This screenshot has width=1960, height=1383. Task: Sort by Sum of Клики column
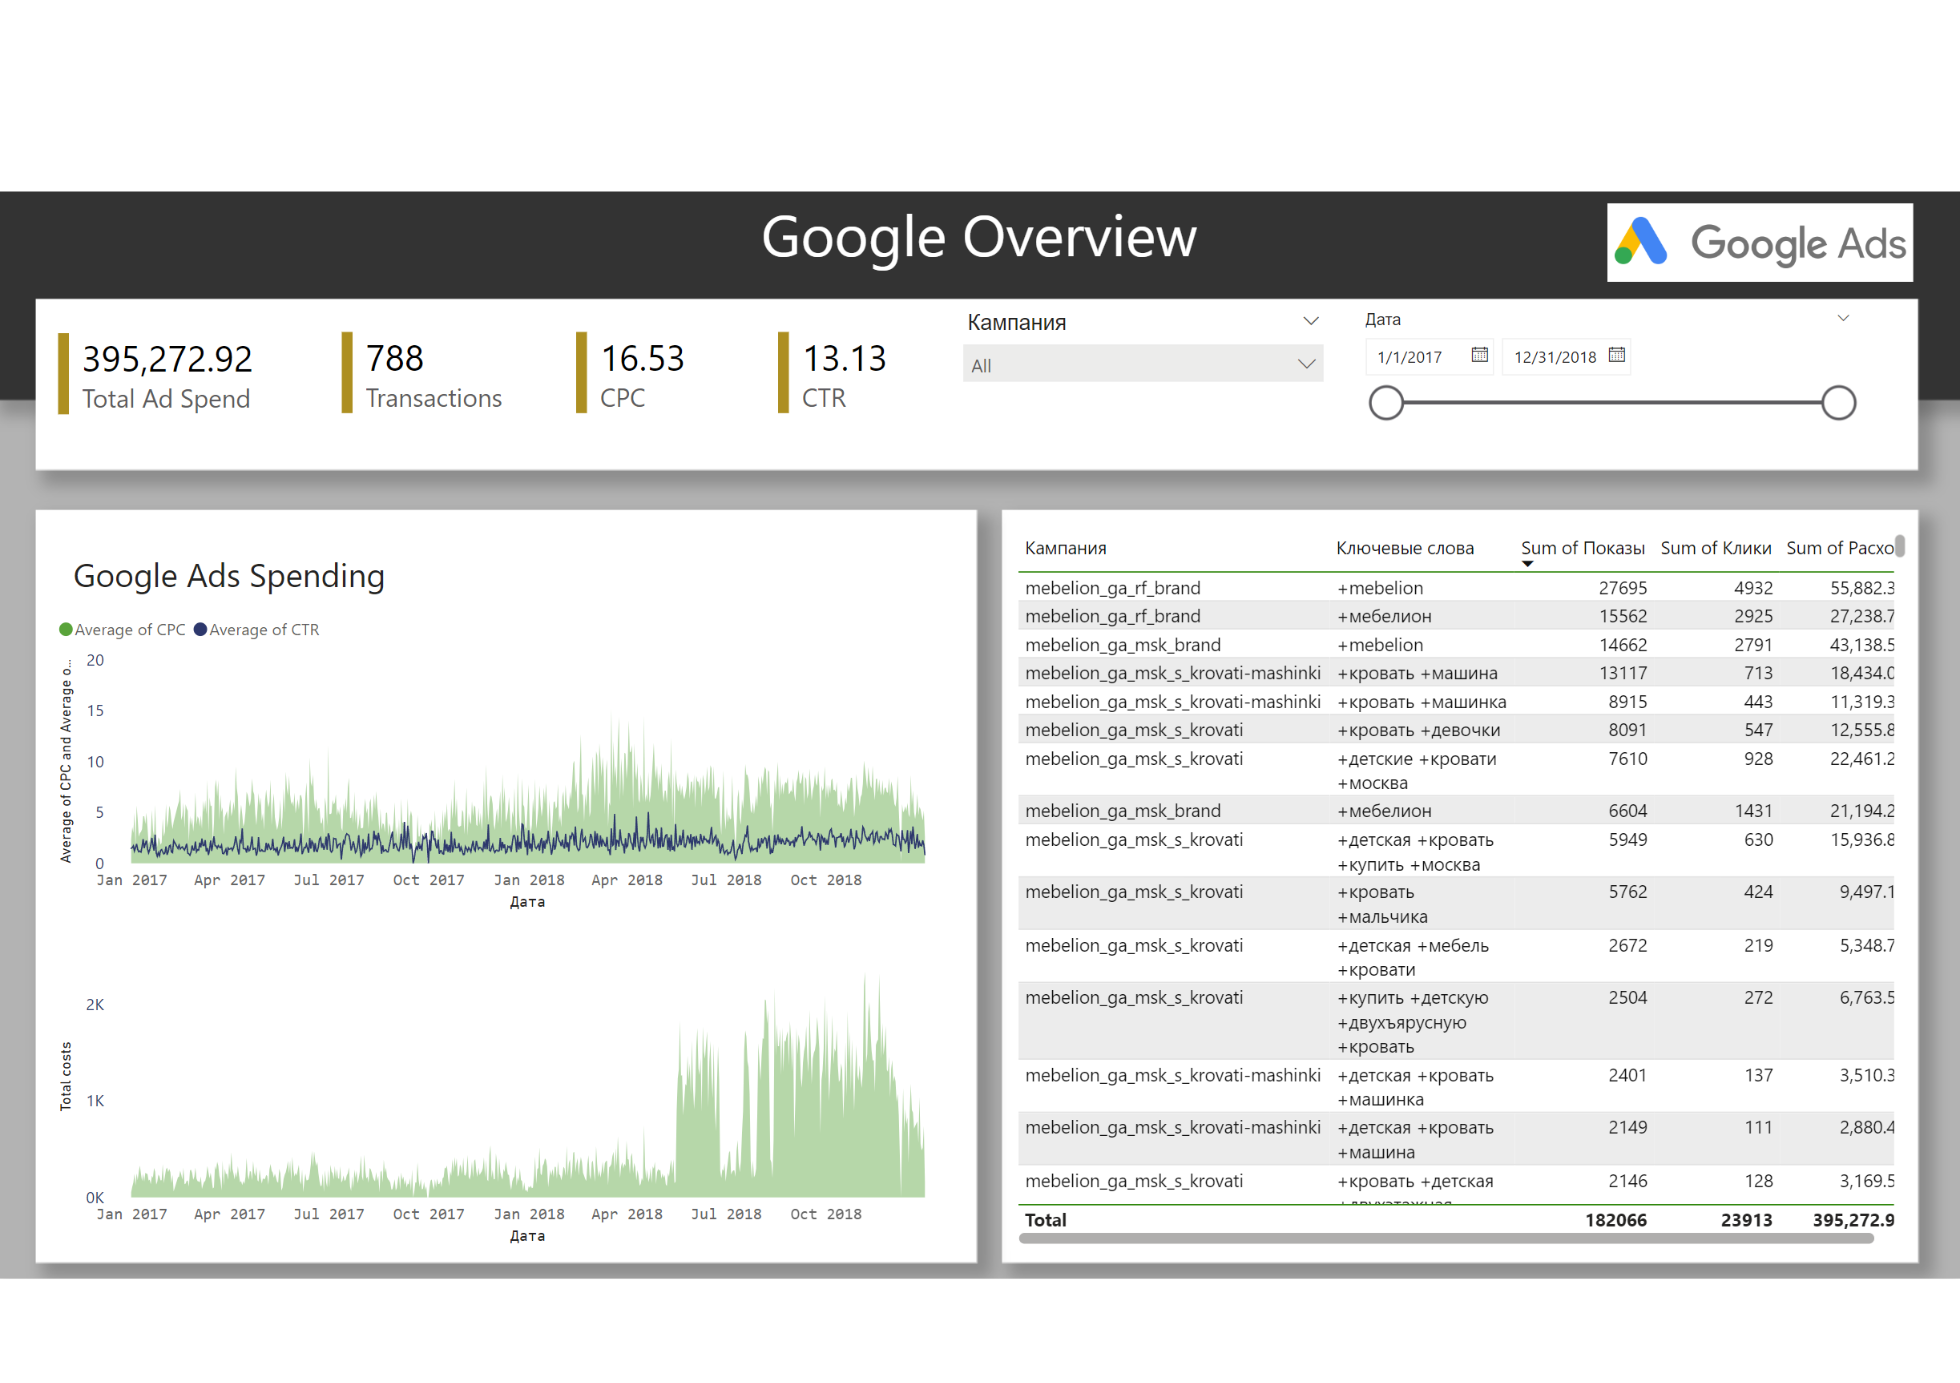click(x=1715, y=548)
